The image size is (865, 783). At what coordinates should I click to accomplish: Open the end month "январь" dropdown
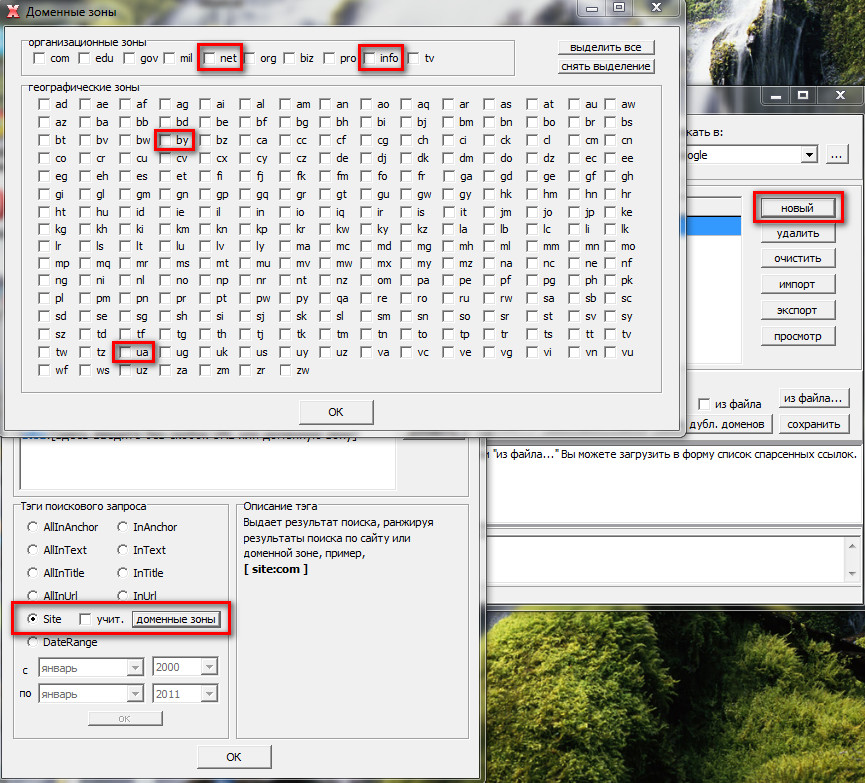(x=134, y=694)
